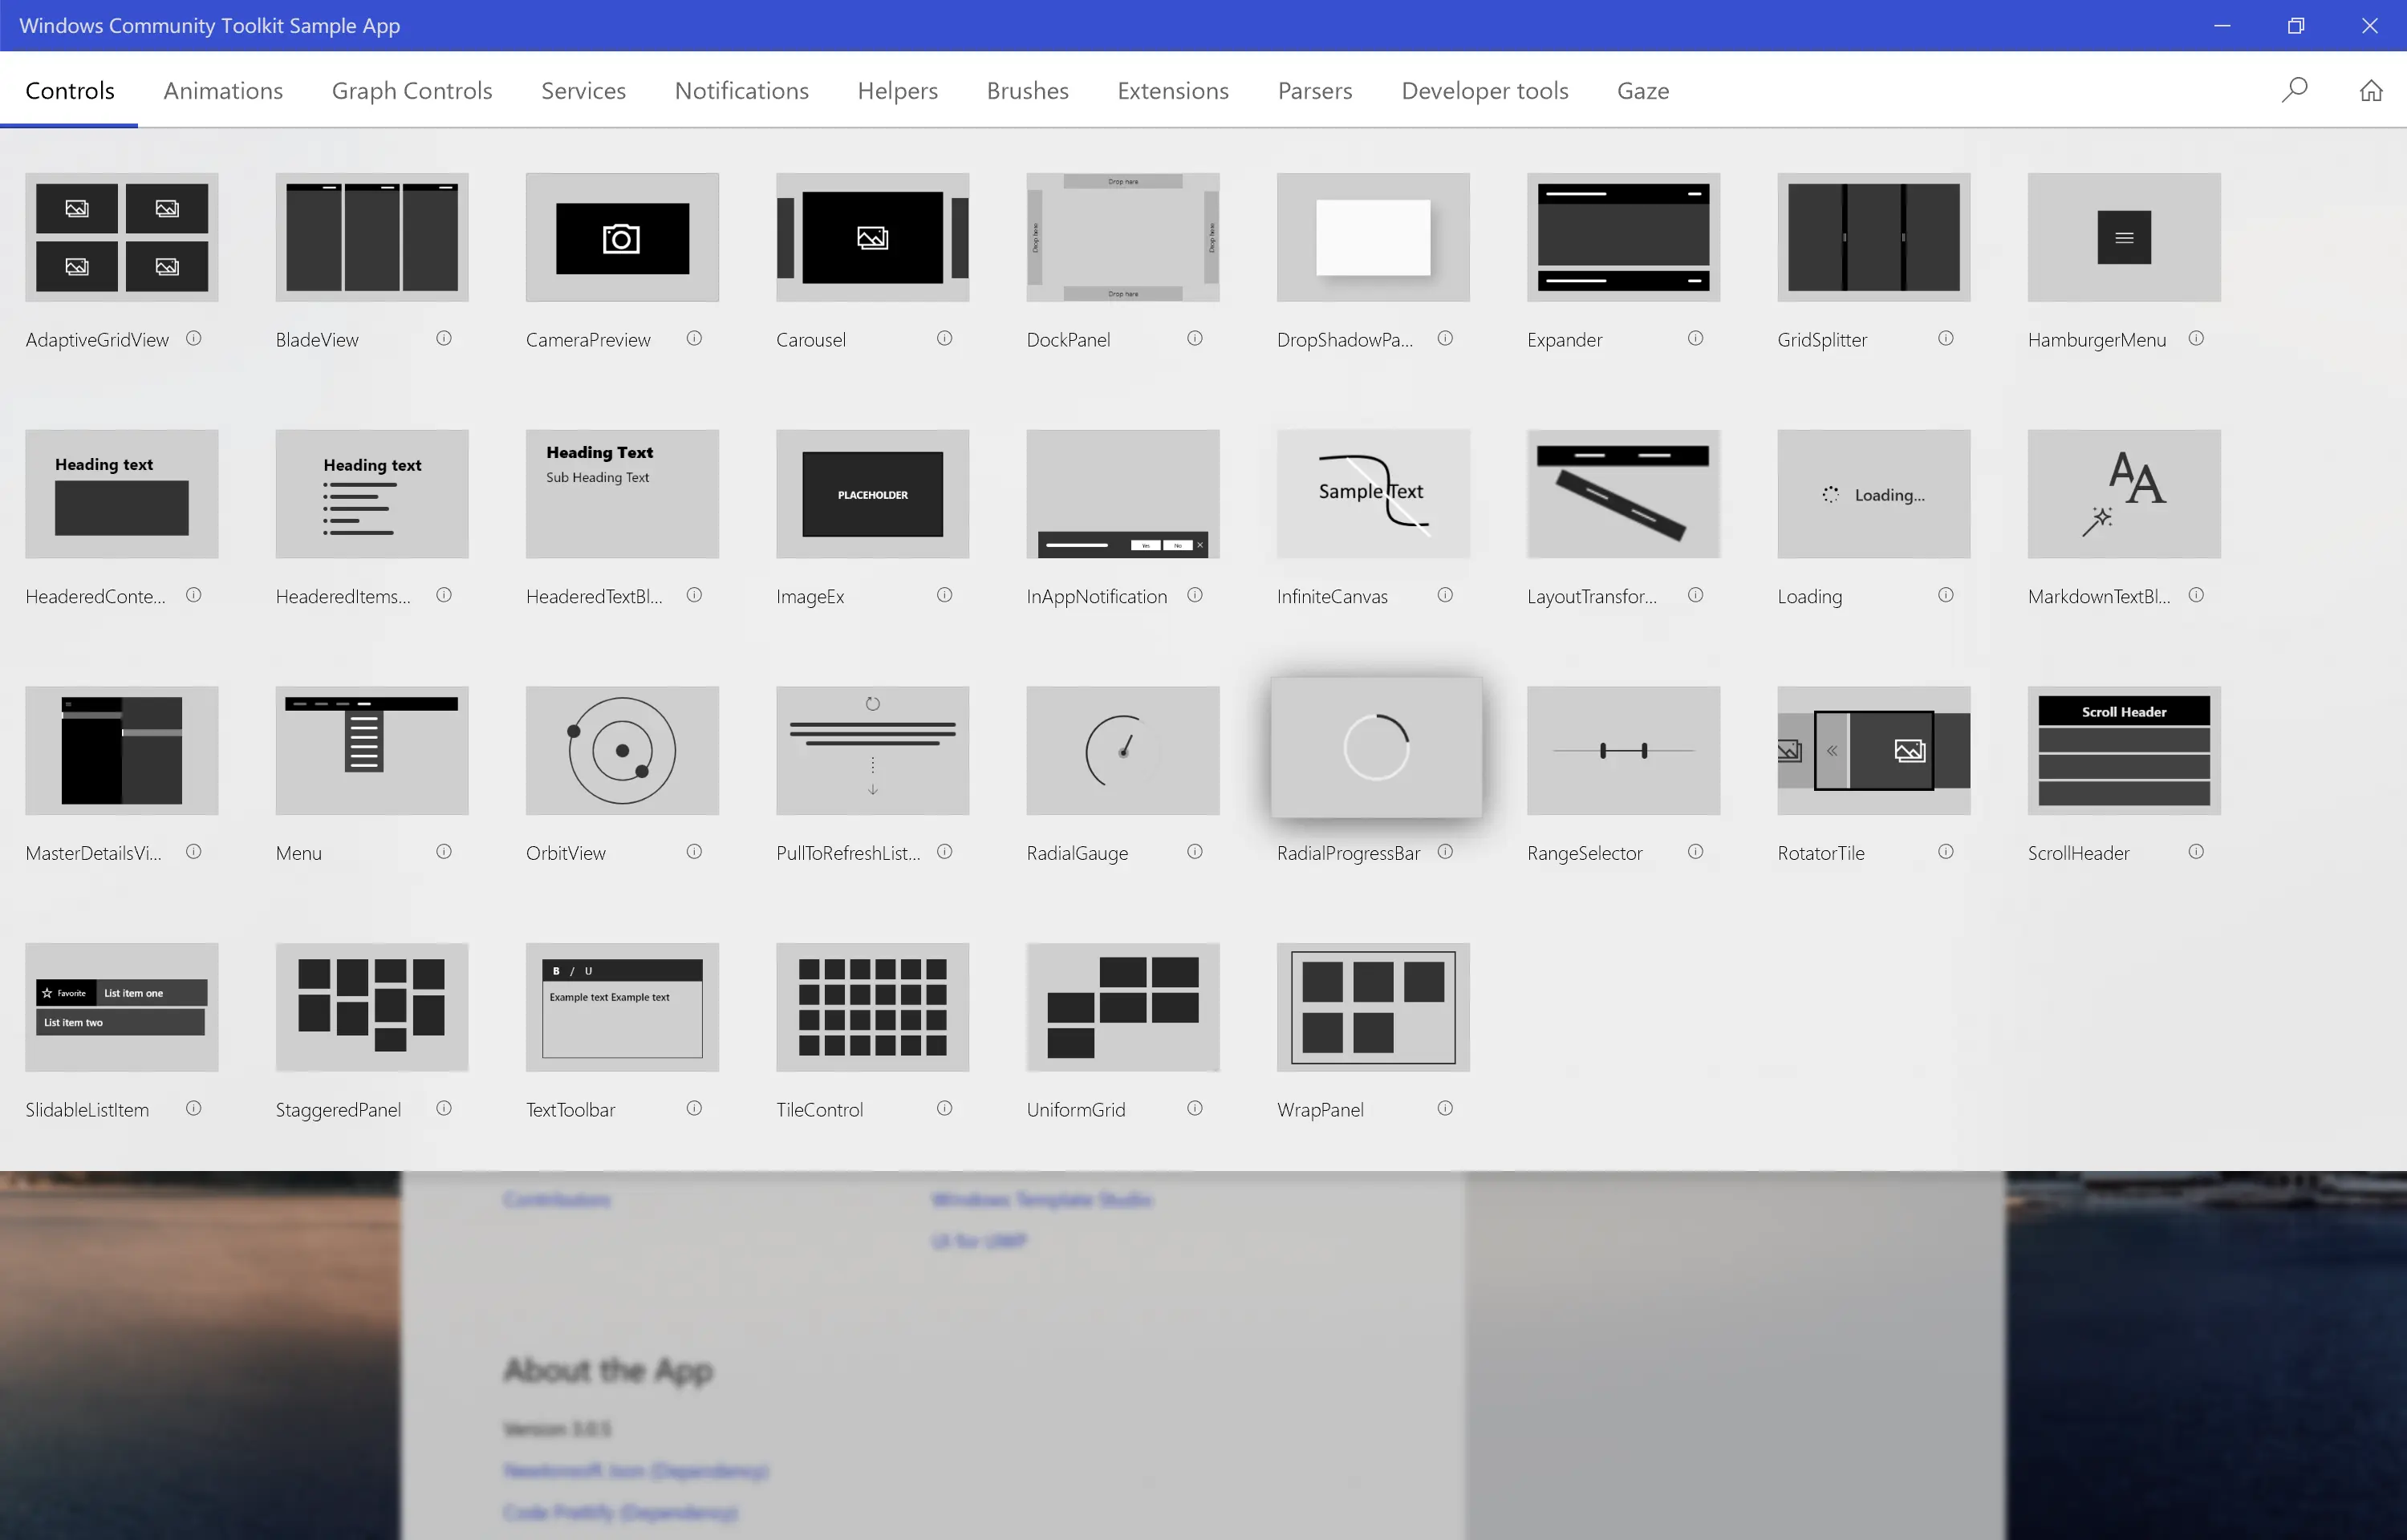This screenshot has width=2407, height=1540.
Task: Click the info icon next to Carousel
Action: coord(944,338)
